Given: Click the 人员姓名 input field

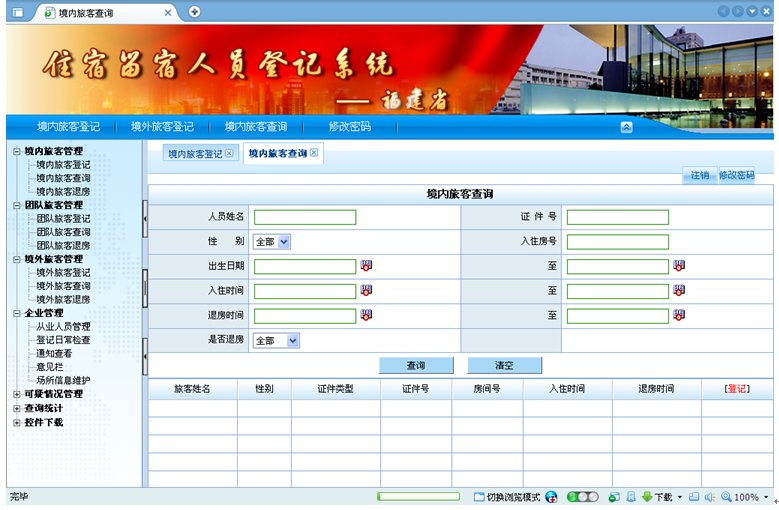Looking at the screenshot, I should click(305, 217).
